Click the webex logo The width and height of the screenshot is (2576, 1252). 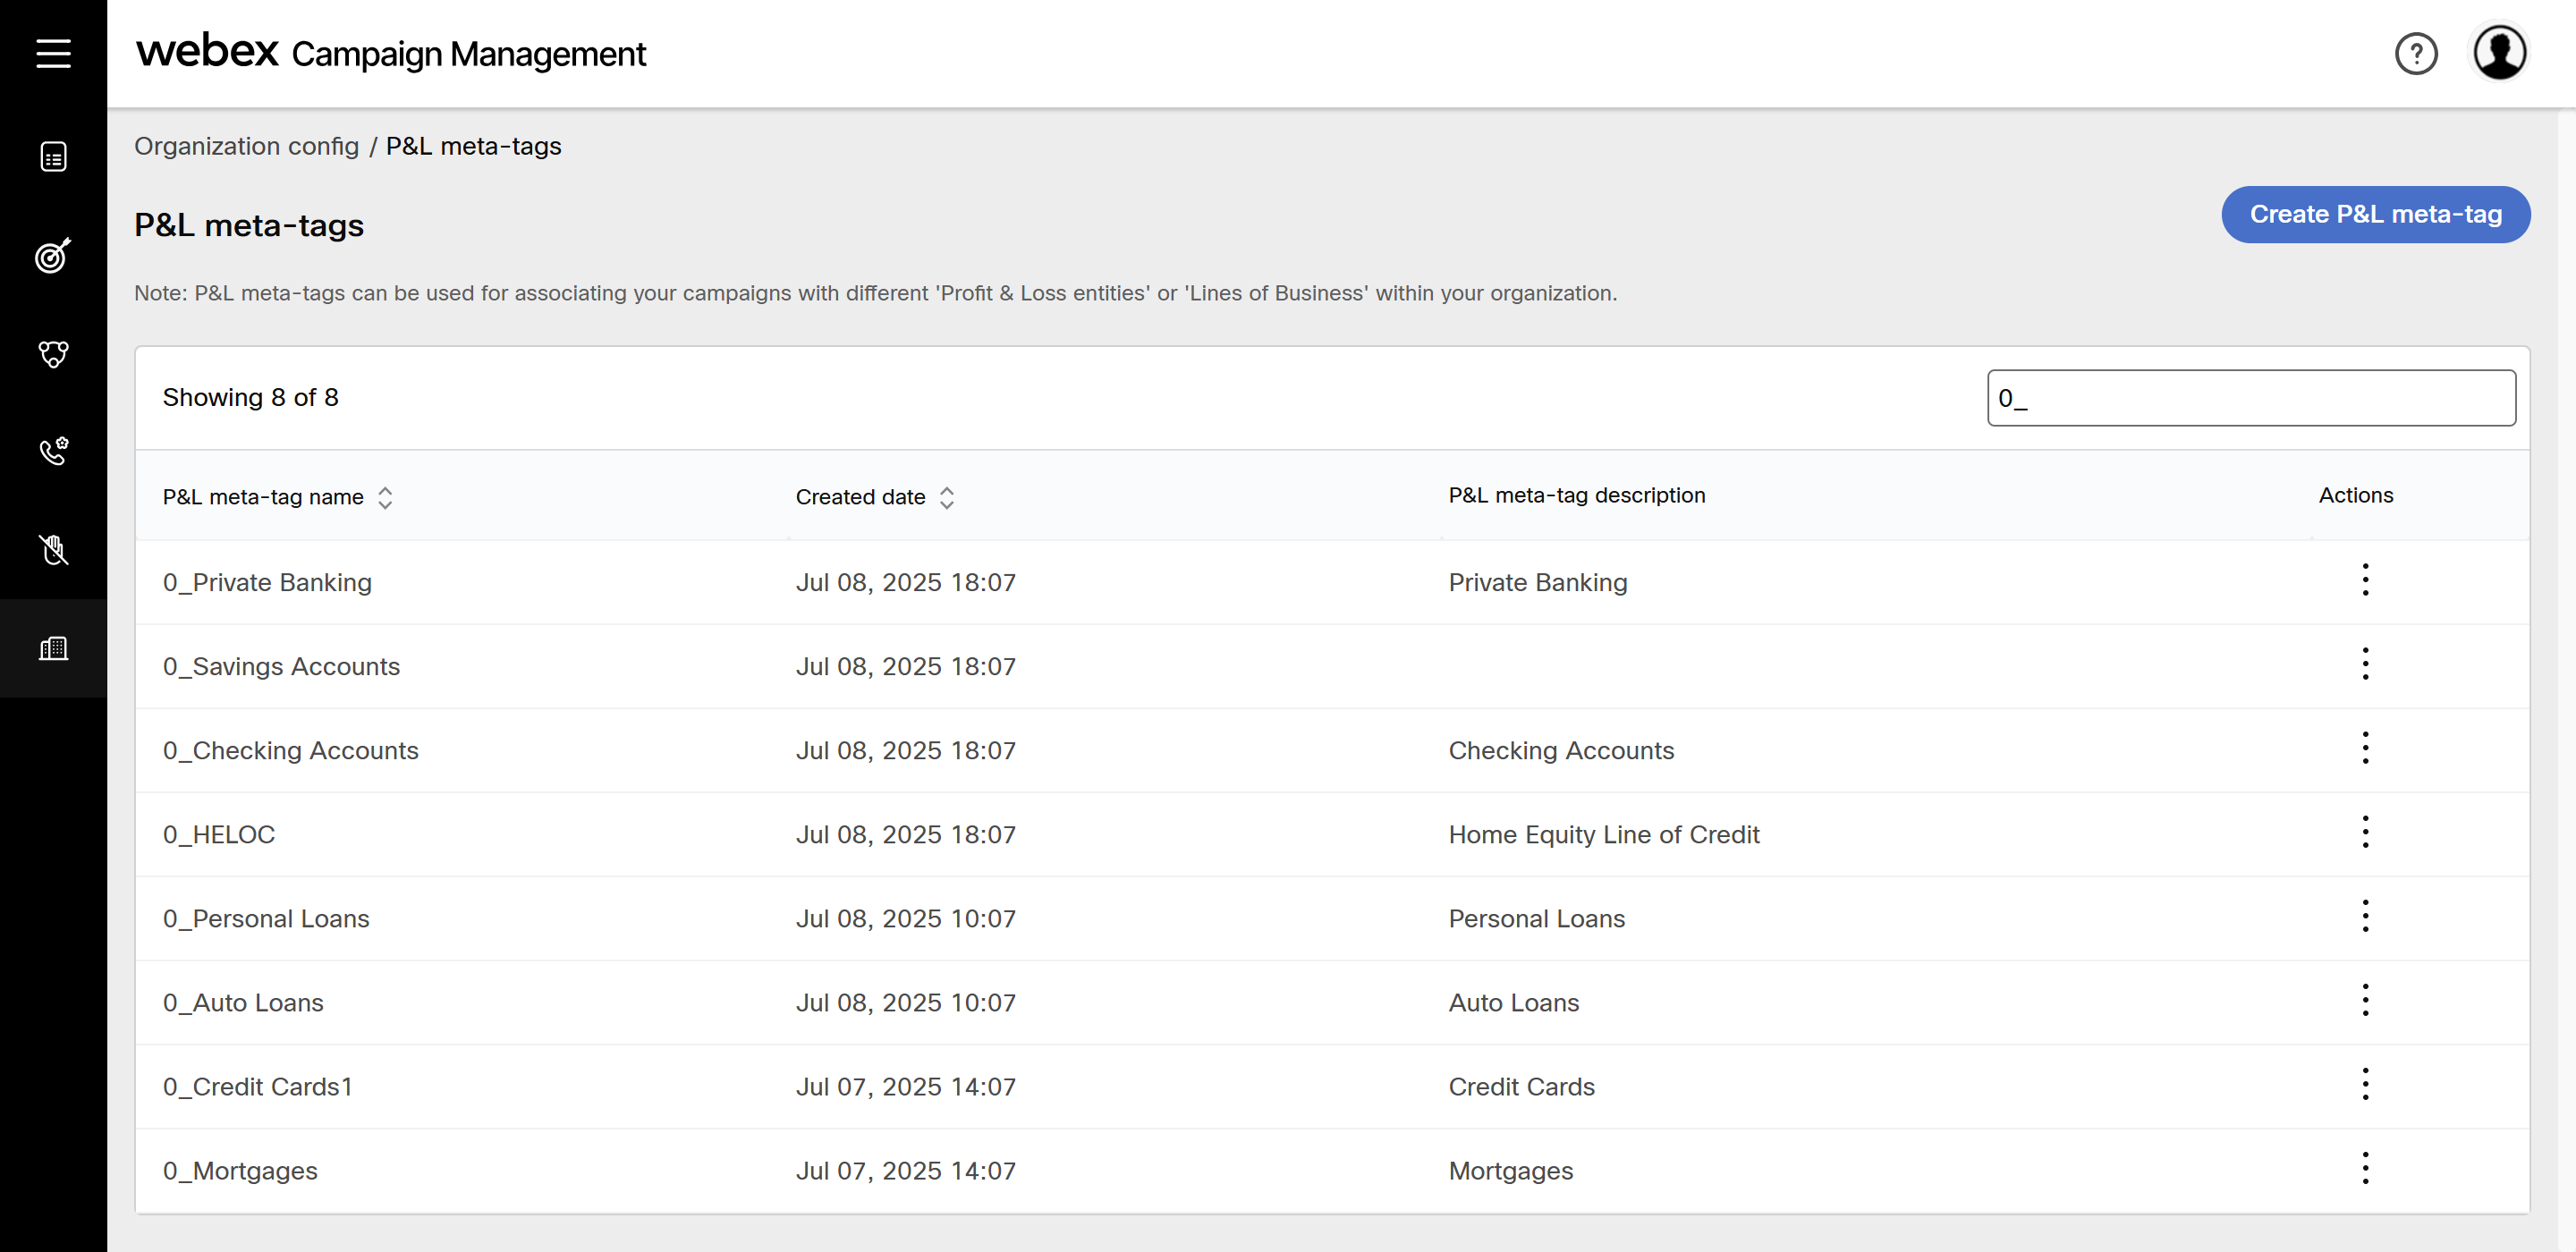207,51
